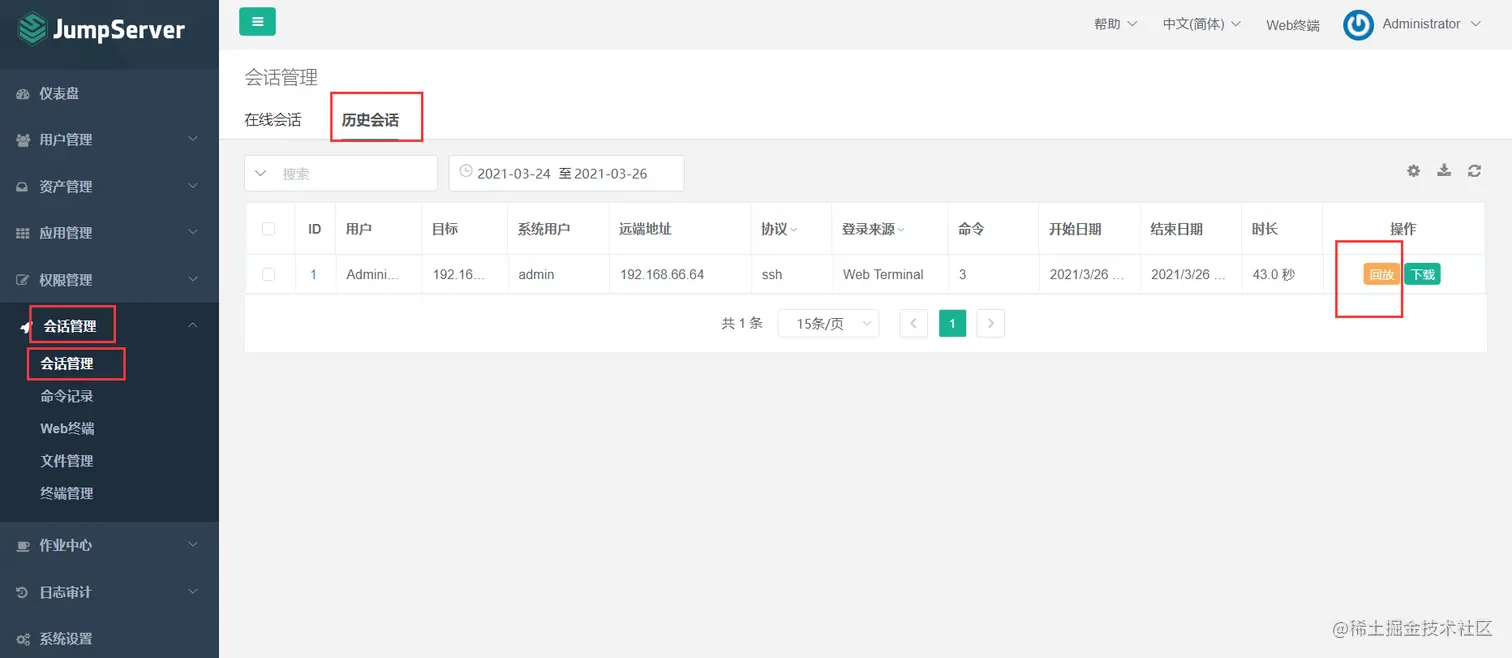Check the checkbox for session row 1
The width and height of the screenshot is (1512, 658).
coord(268,274)
